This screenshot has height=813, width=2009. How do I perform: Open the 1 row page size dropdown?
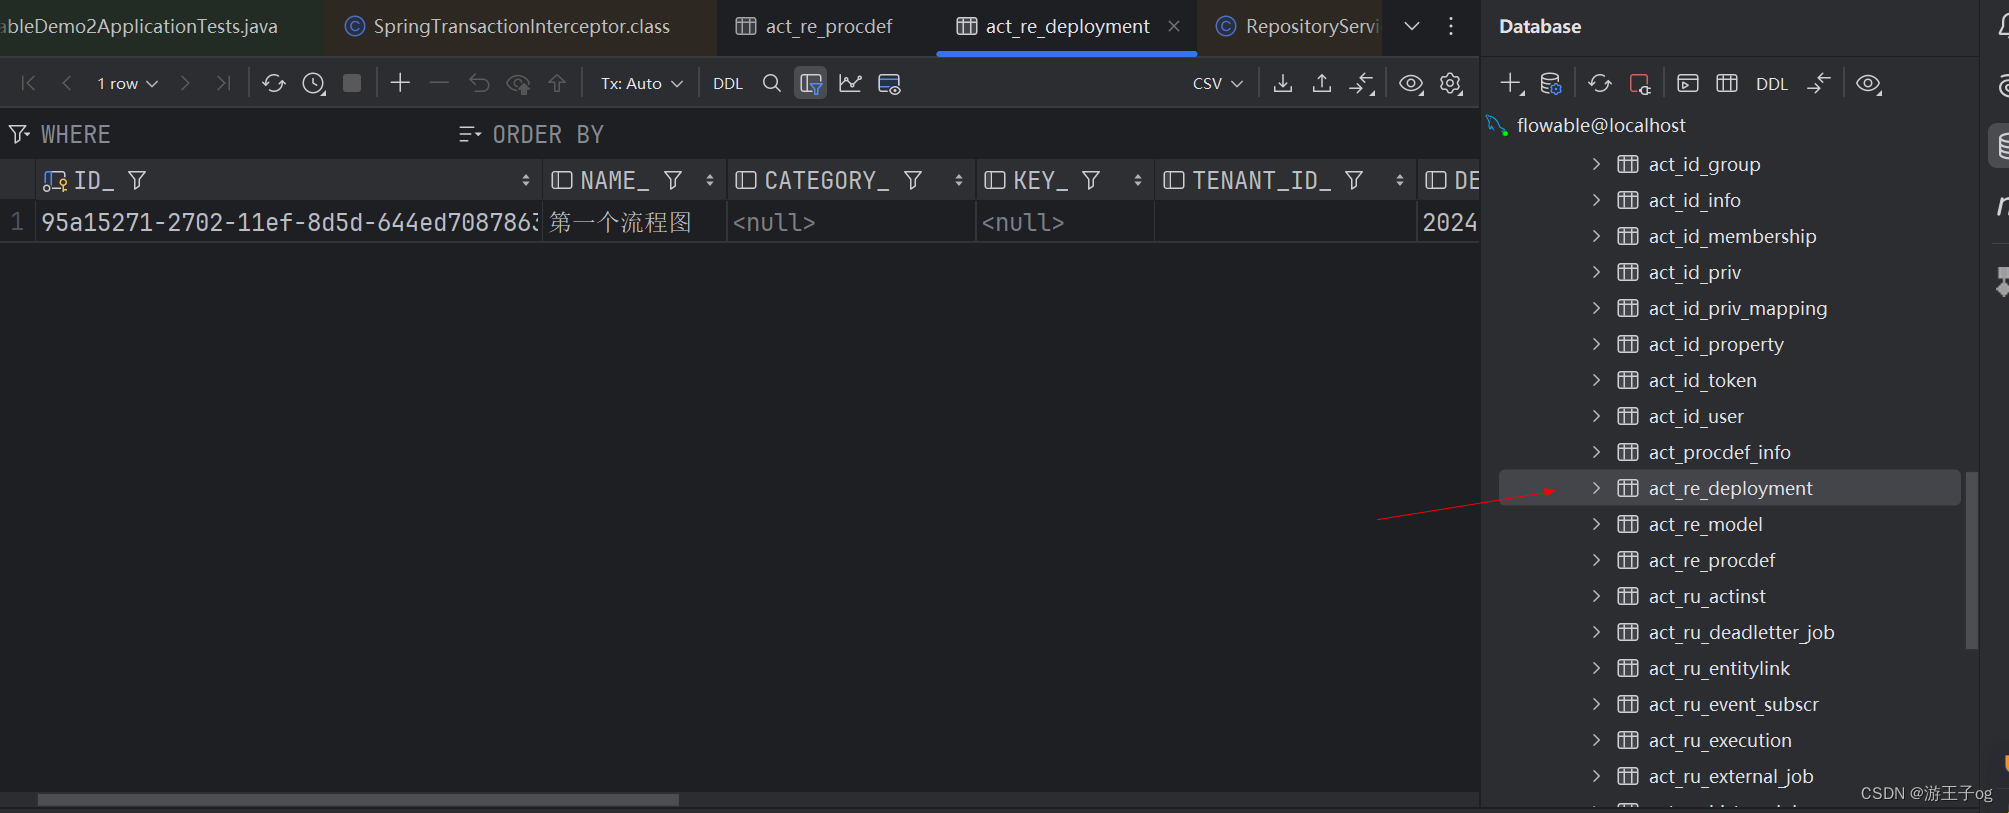(127, 84)
